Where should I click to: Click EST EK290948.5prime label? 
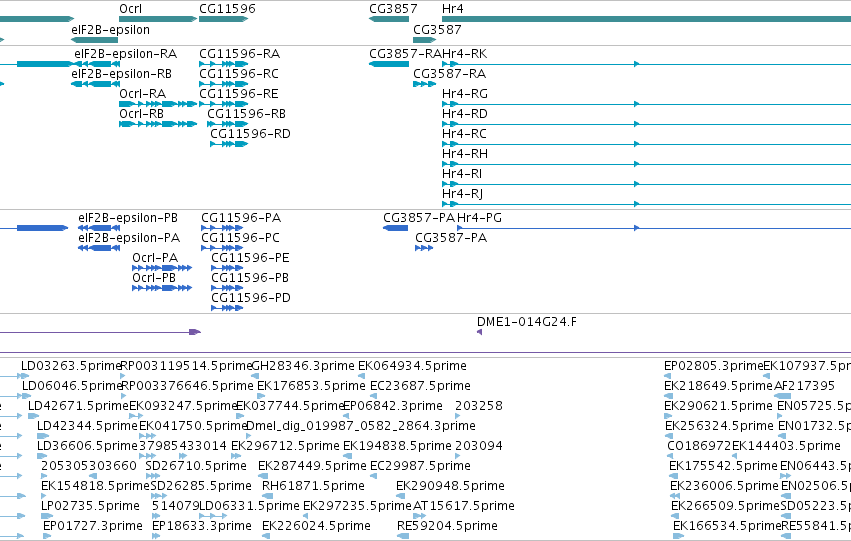[450, 487]
